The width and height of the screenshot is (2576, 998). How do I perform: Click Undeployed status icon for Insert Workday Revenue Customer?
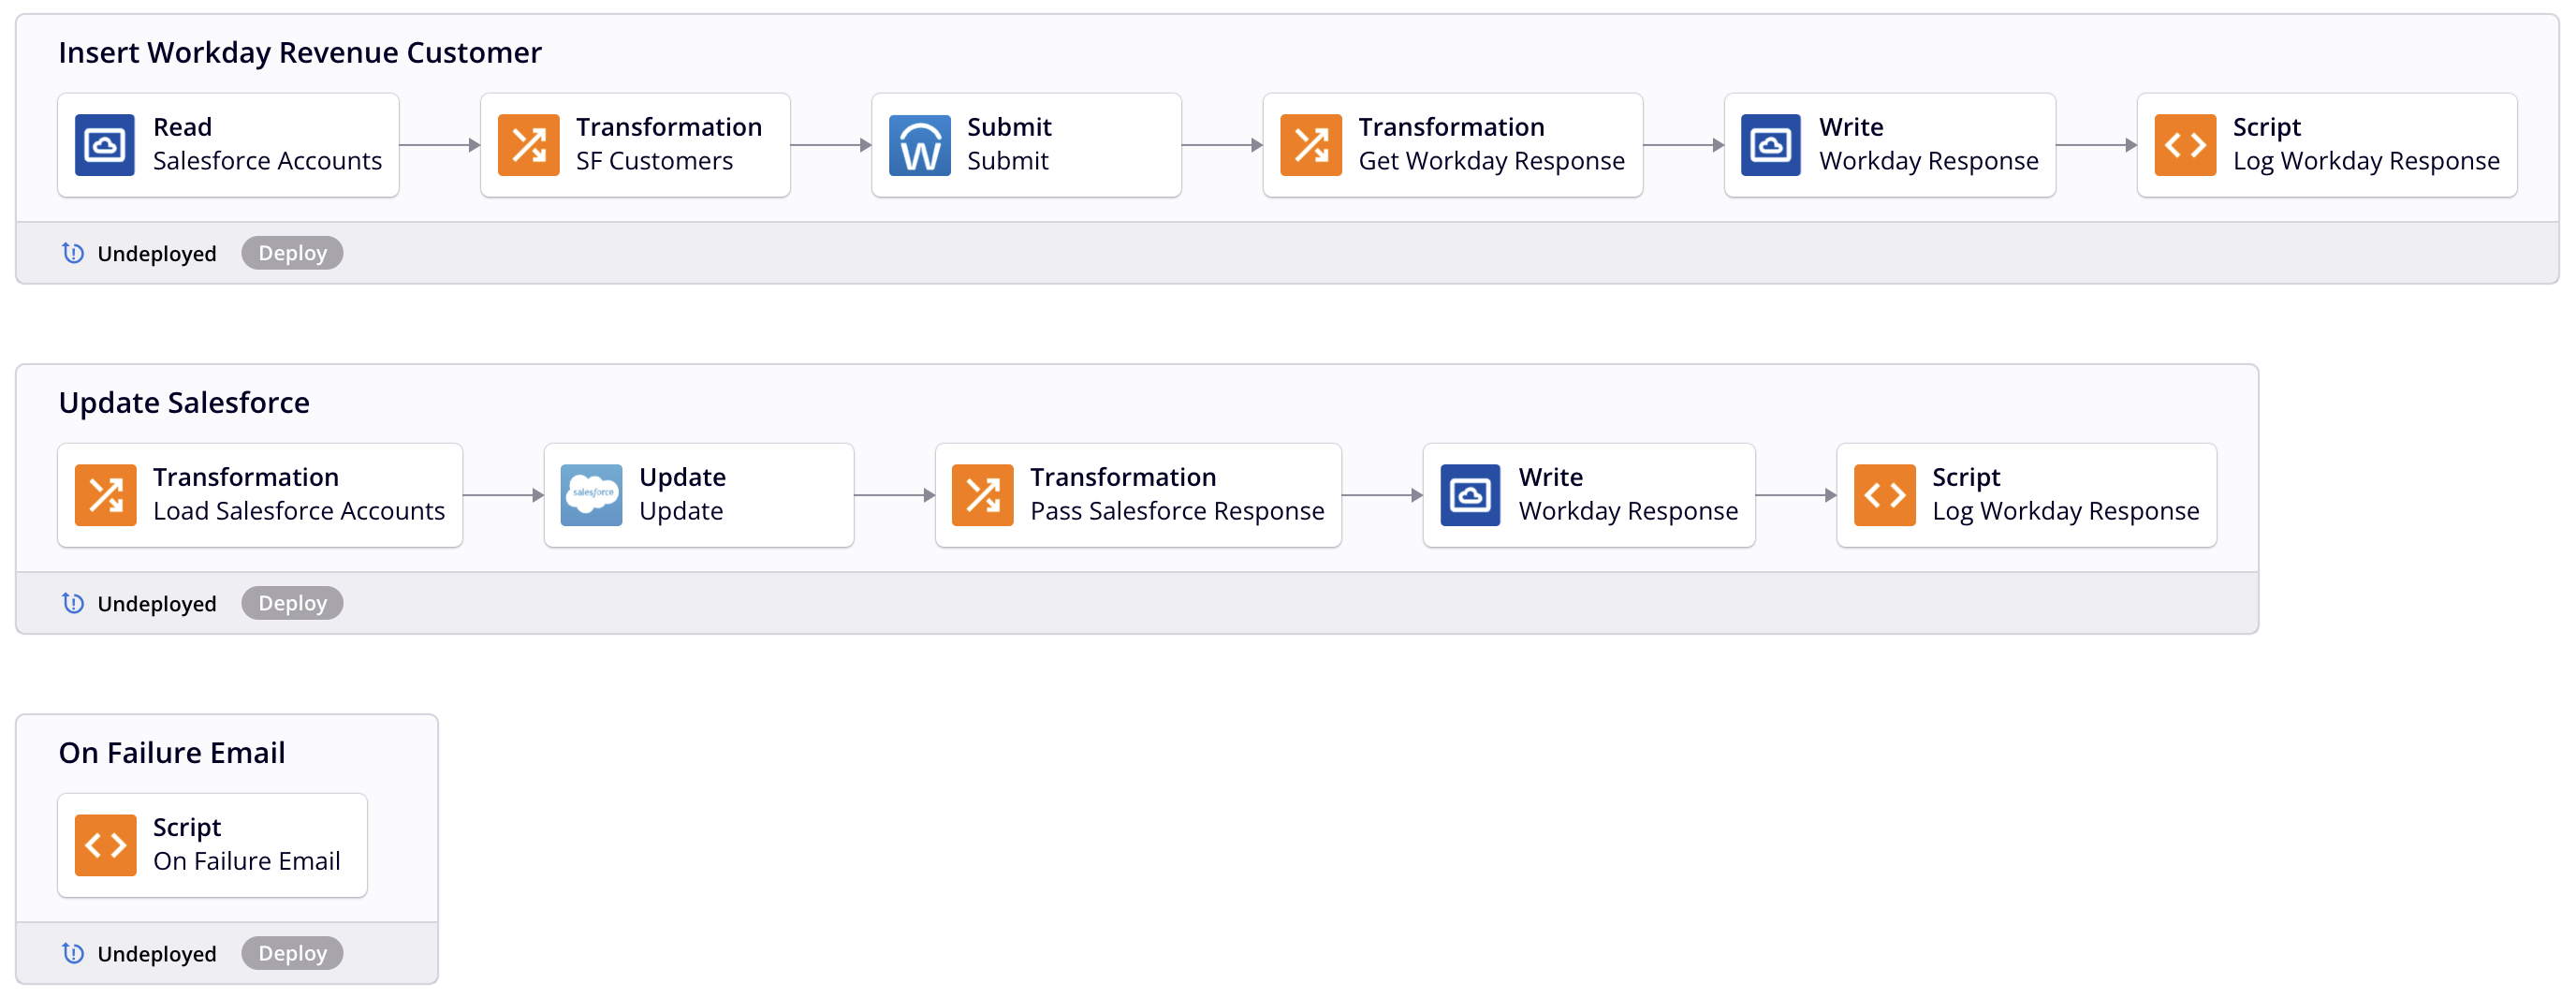click(x=73, y=253)
